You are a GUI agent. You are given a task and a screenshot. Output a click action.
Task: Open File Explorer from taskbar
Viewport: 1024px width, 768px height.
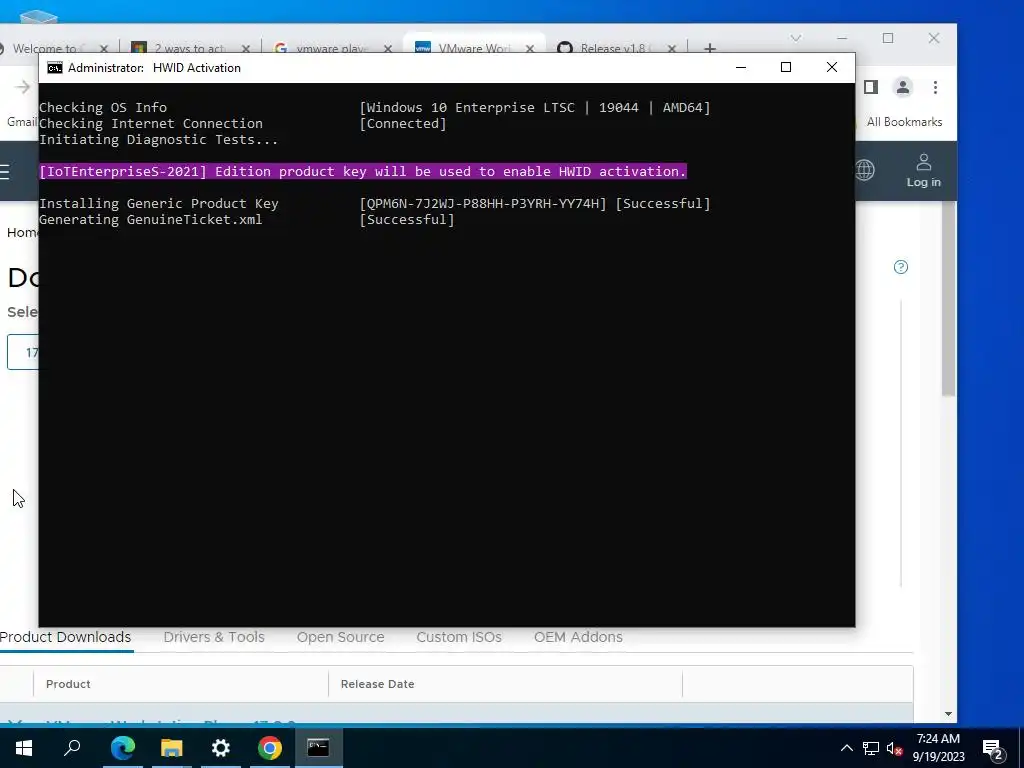point(172,748)
